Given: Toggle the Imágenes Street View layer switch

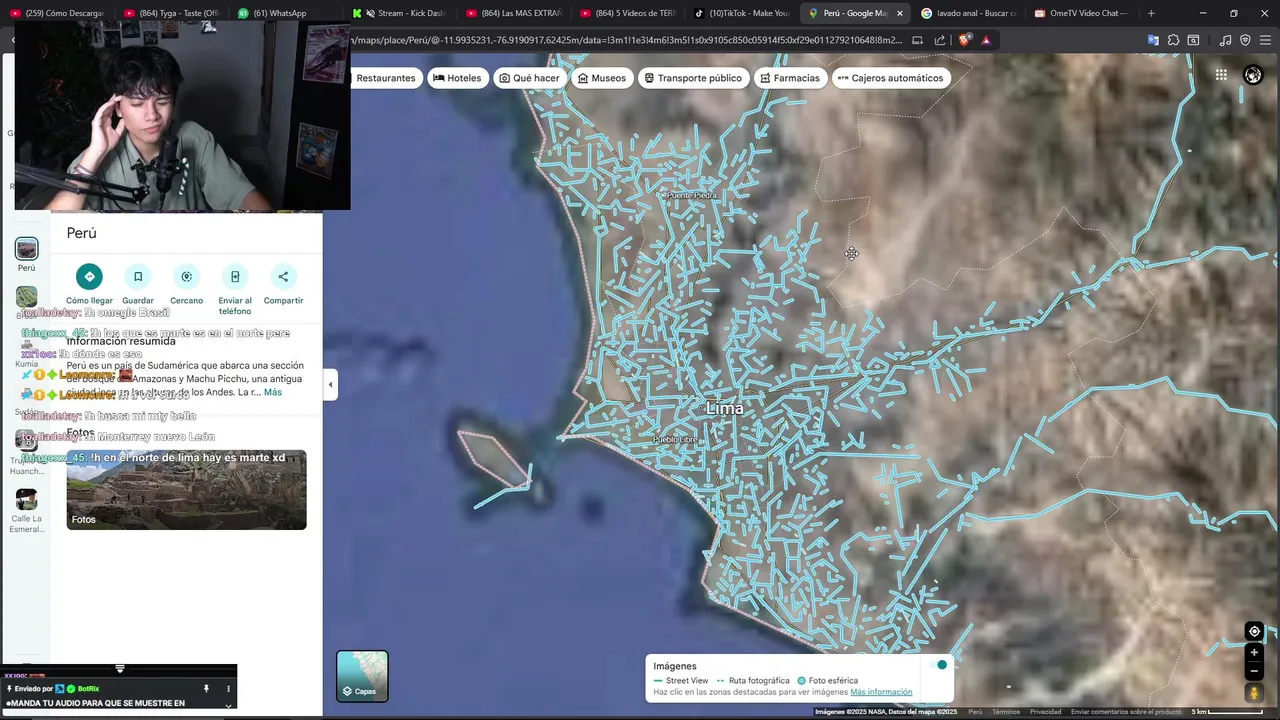Looking at the screenshot, I should coord(938,665).
